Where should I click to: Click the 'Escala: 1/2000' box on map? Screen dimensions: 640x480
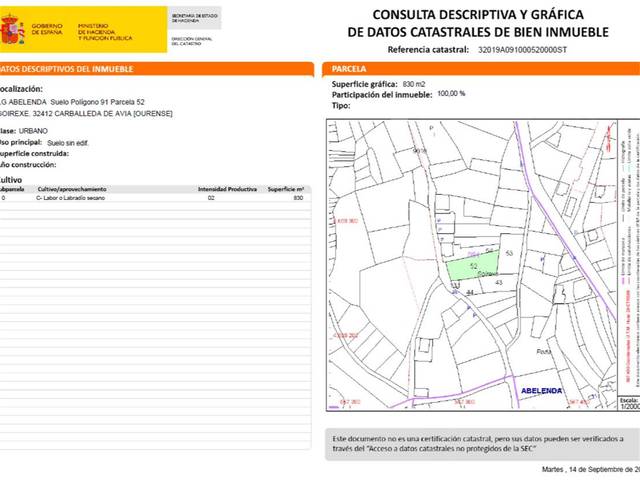coord(629,403)
